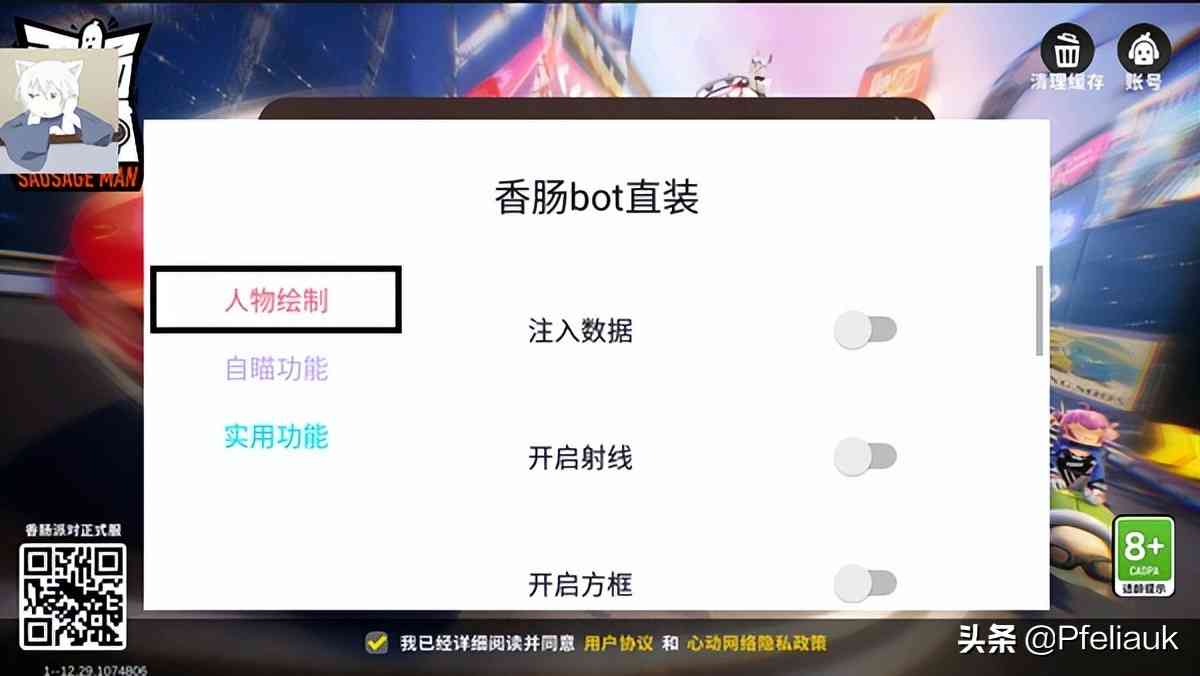This screenshot has height=676, width=1200.
Task: Click the 账号 label
Action: click(1145, 83)
